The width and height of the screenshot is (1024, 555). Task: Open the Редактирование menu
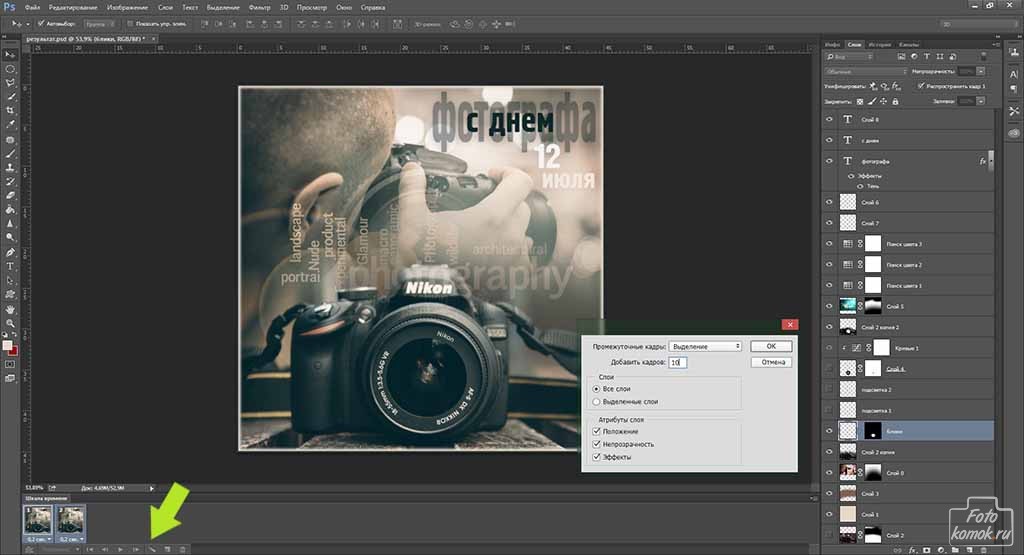(x=72, y=8)
